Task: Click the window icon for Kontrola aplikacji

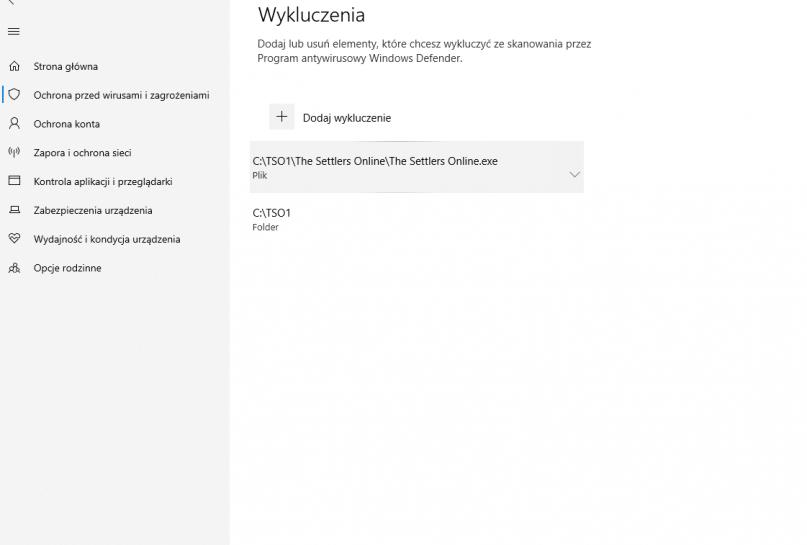Action: coord(14,181)
